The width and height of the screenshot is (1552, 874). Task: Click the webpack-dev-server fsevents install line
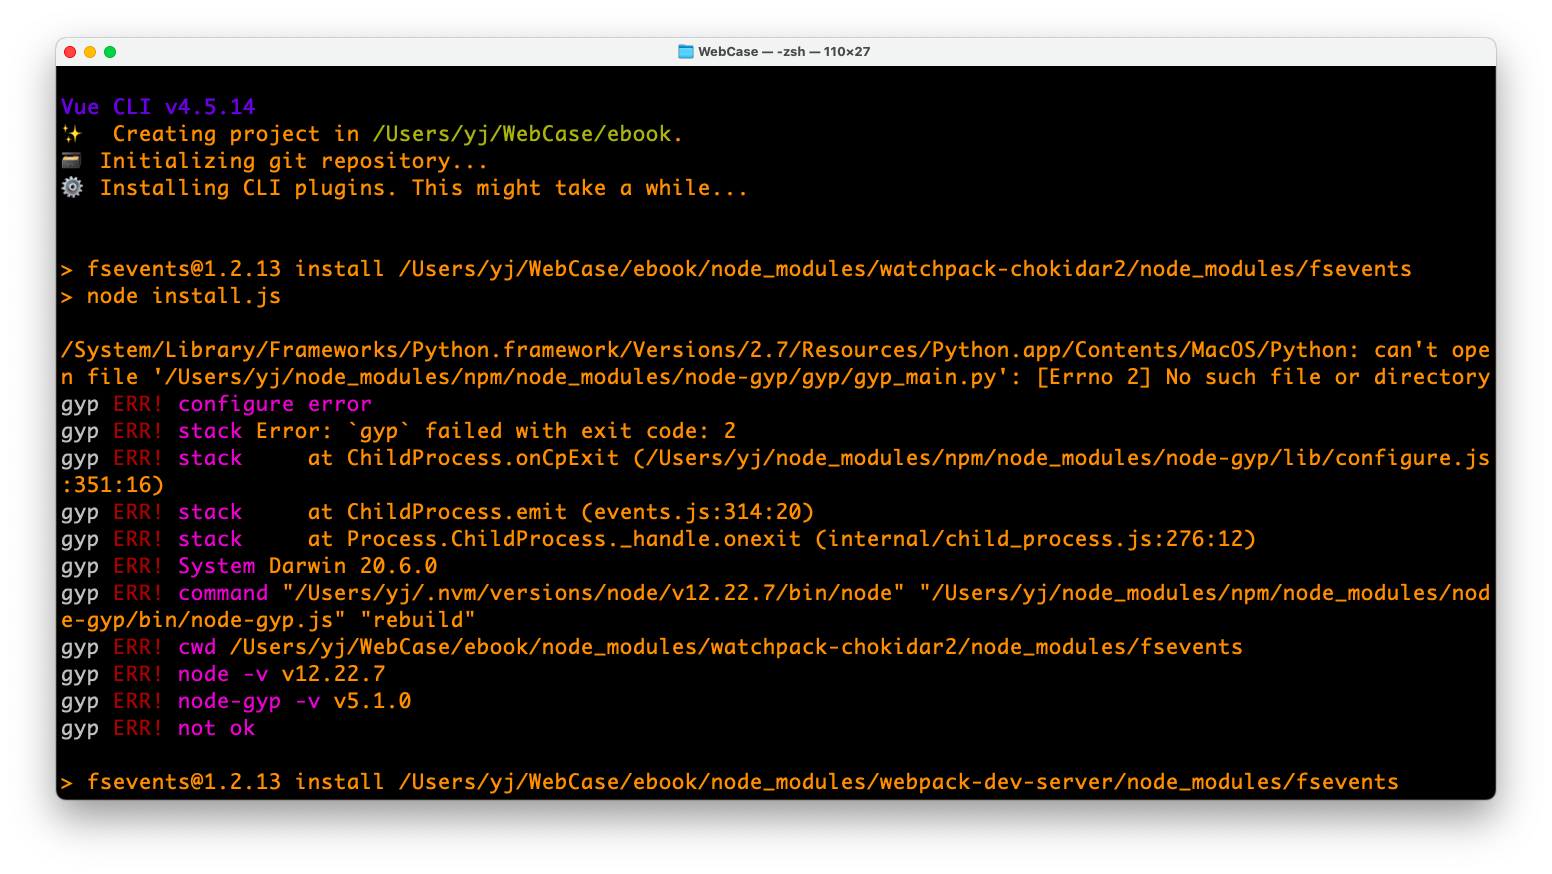pyautogui.click(x=730, y=782)
